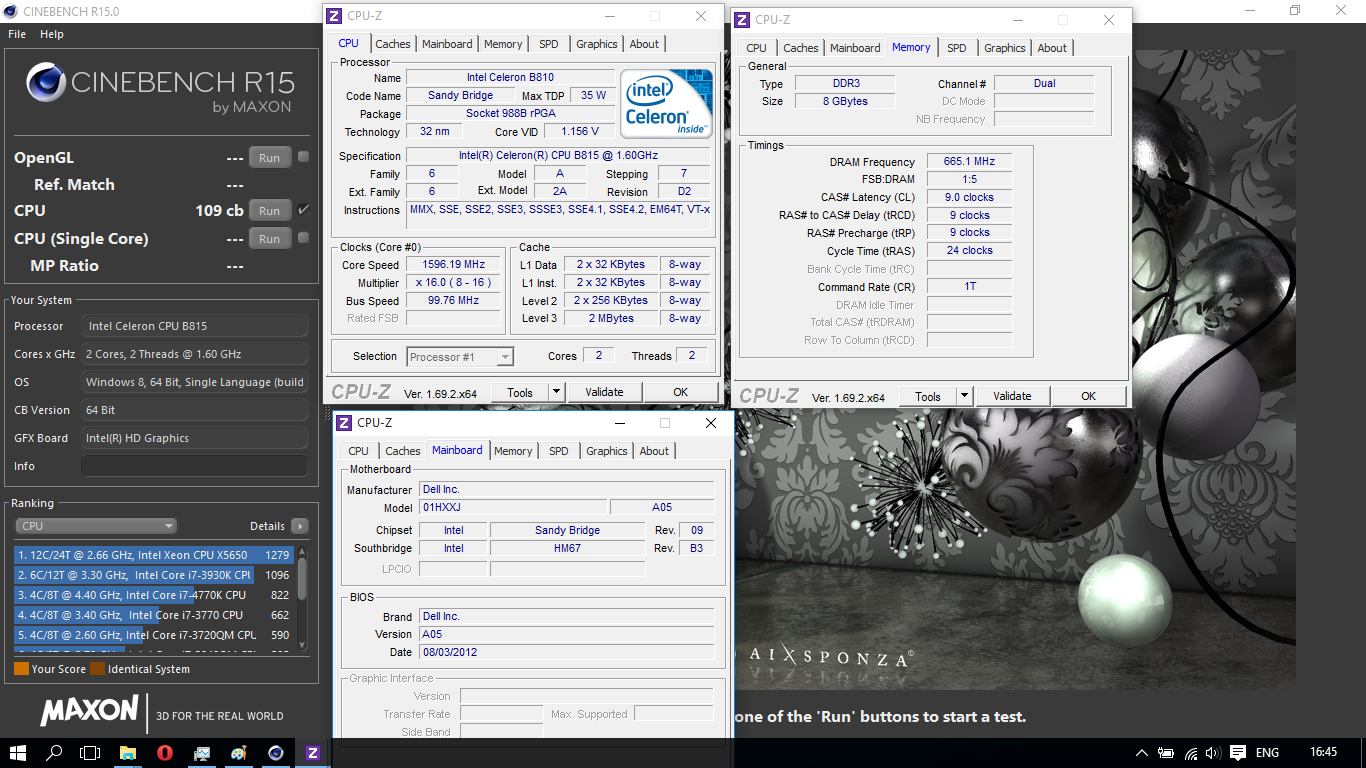Select ranking row Core i7-3930K
The width and height of the screenshot is (1366, 768).
(x=153, y=575)
